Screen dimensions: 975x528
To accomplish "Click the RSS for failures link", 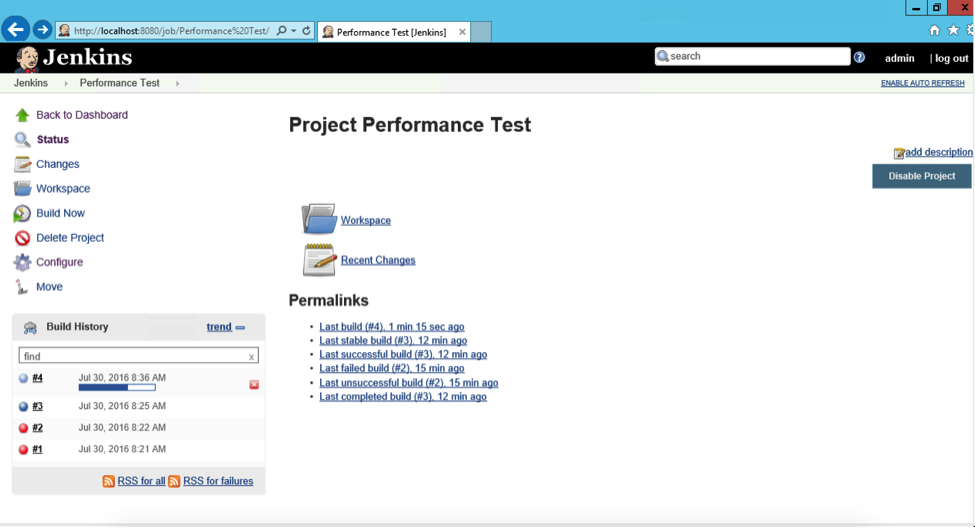I will pos(218,481).
